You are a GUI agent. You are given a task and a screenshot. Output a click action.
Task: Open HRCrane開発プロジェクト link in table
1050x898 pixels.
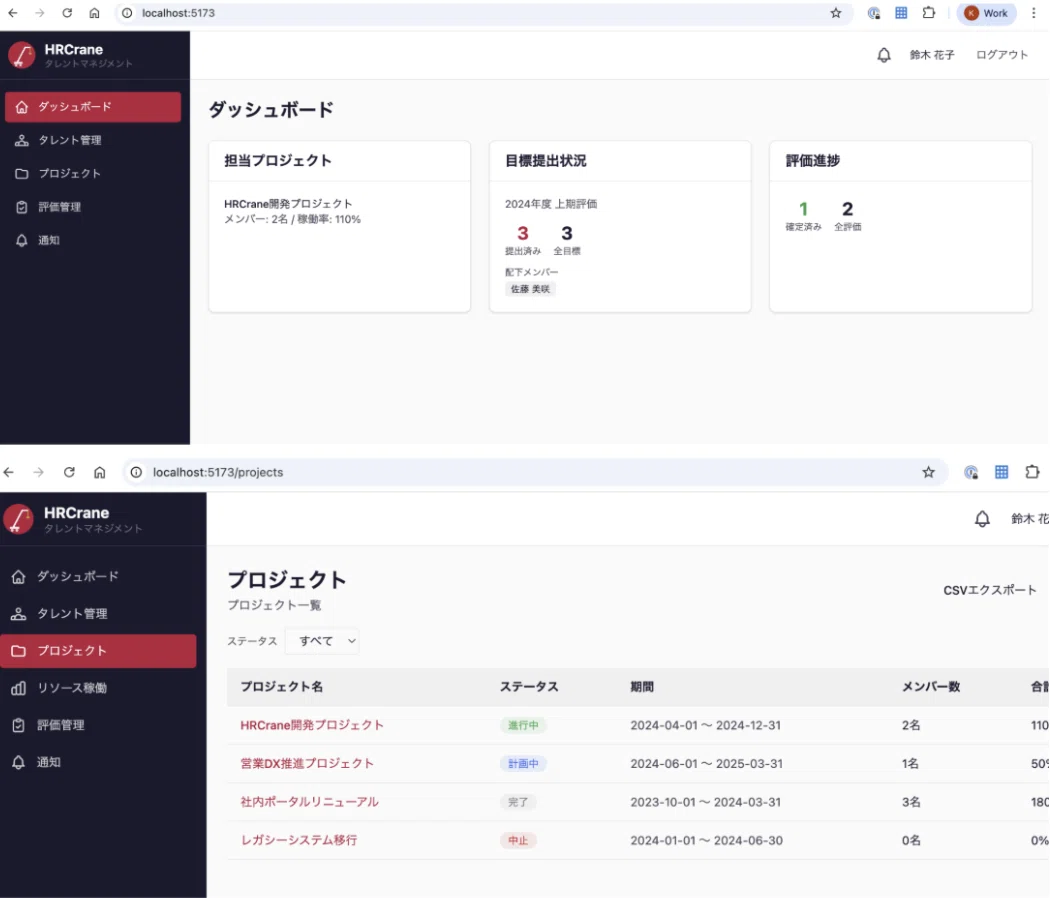click(312, 725)
